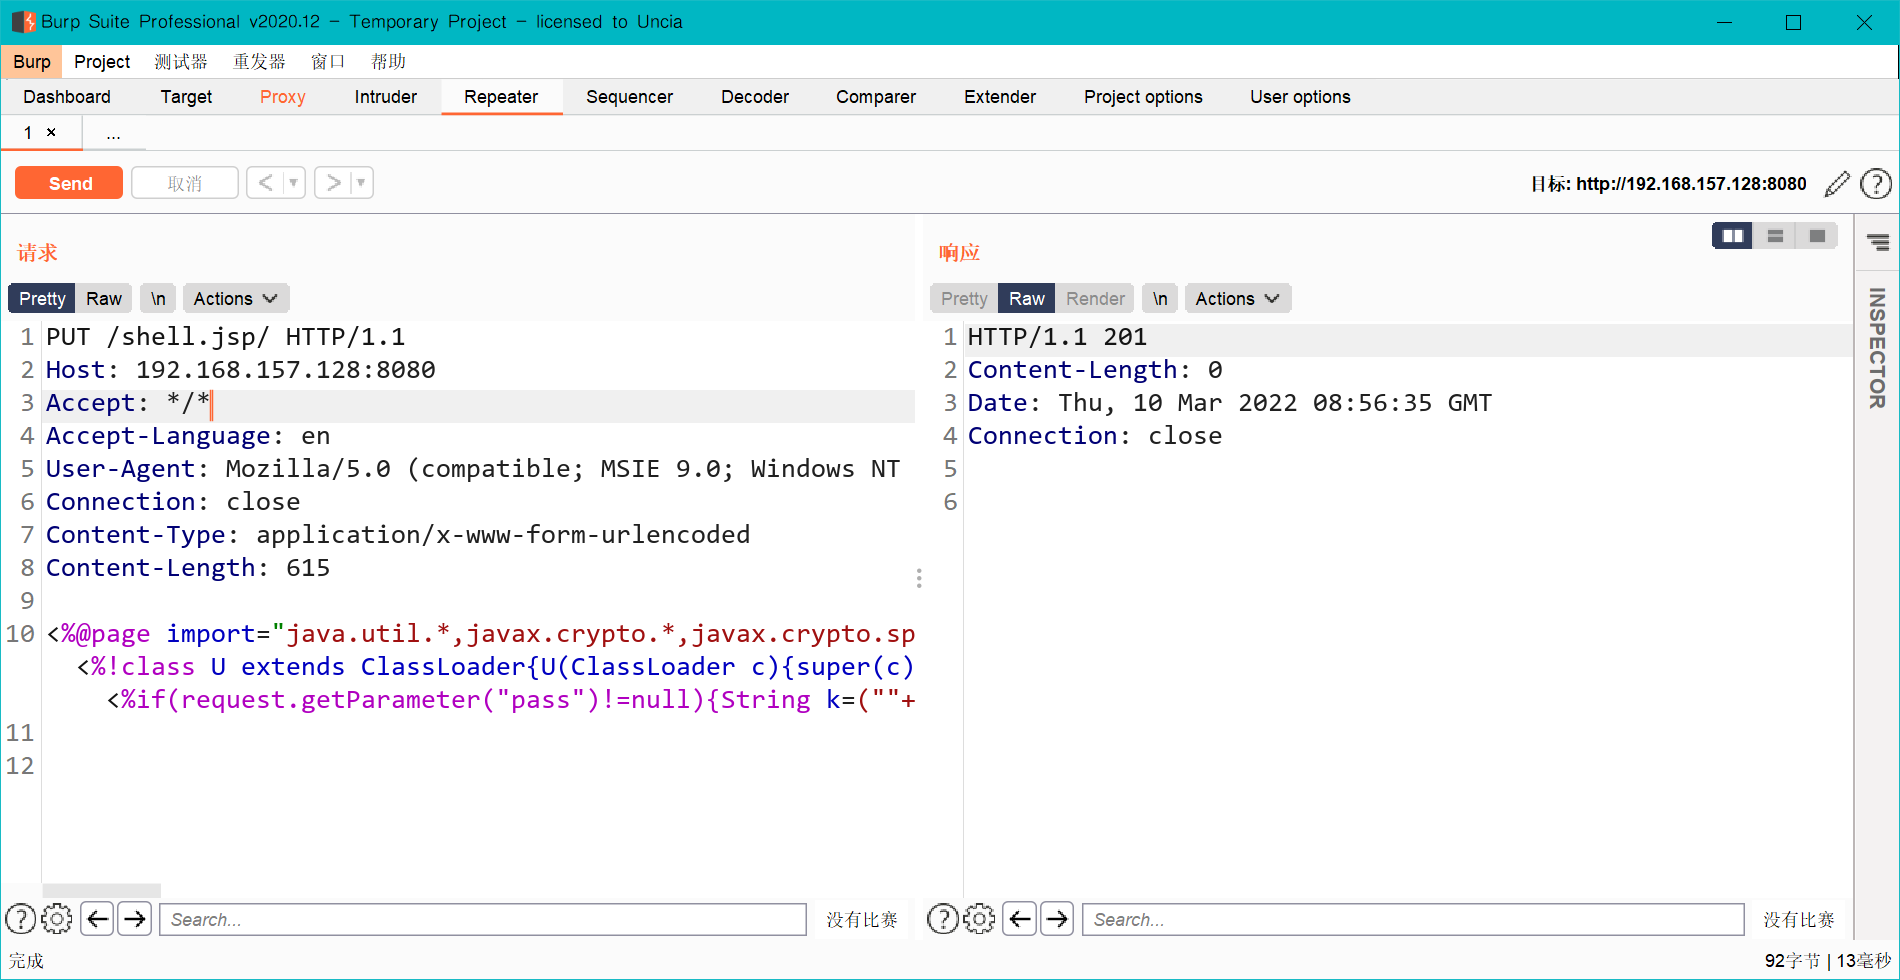The height and width of the screenshot is (980, 1900).
Task: Select side-by-side split layout icon
Action: pos(1733,236)
